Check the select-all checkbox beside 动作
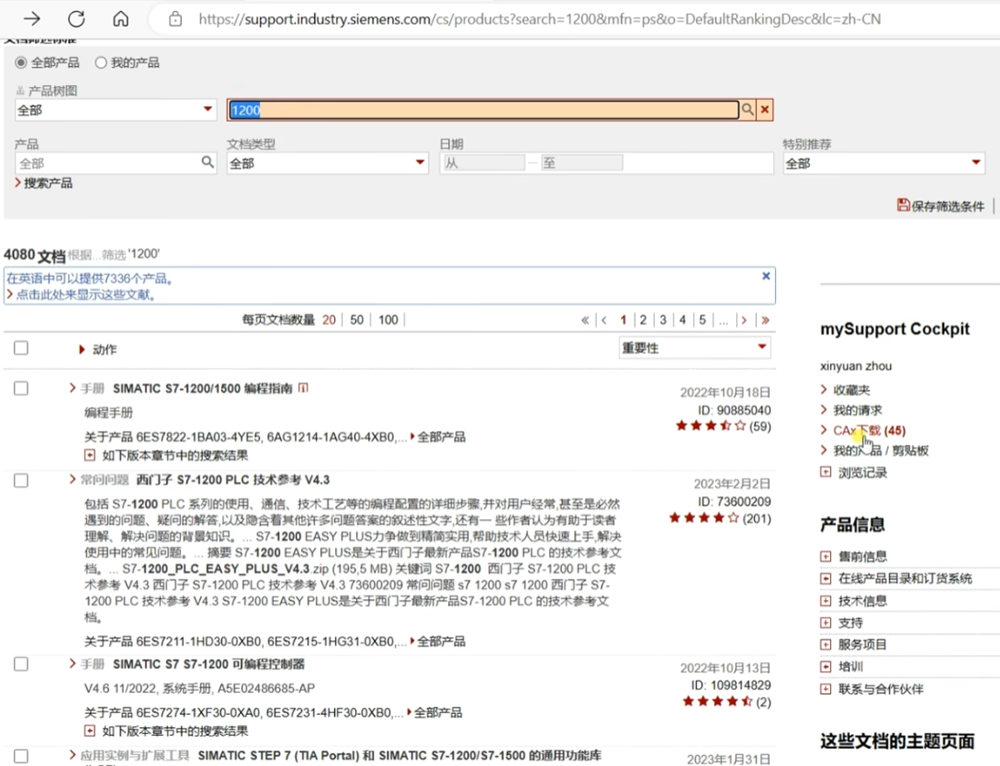 pos(21,348)
